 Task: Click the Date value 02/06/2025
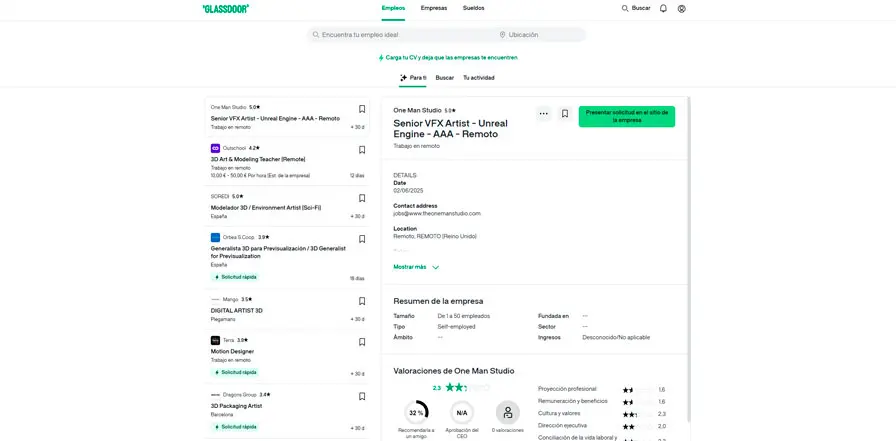tap(408, 191)
